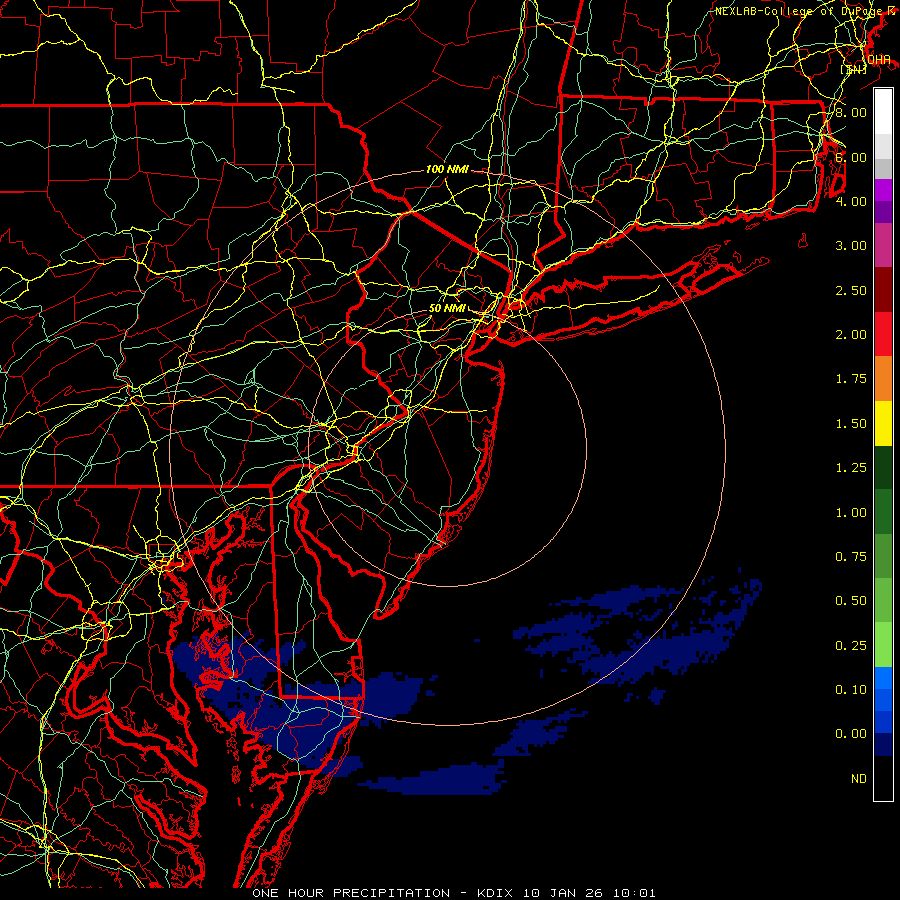Select the 0.00 legend value

(851, 734)
